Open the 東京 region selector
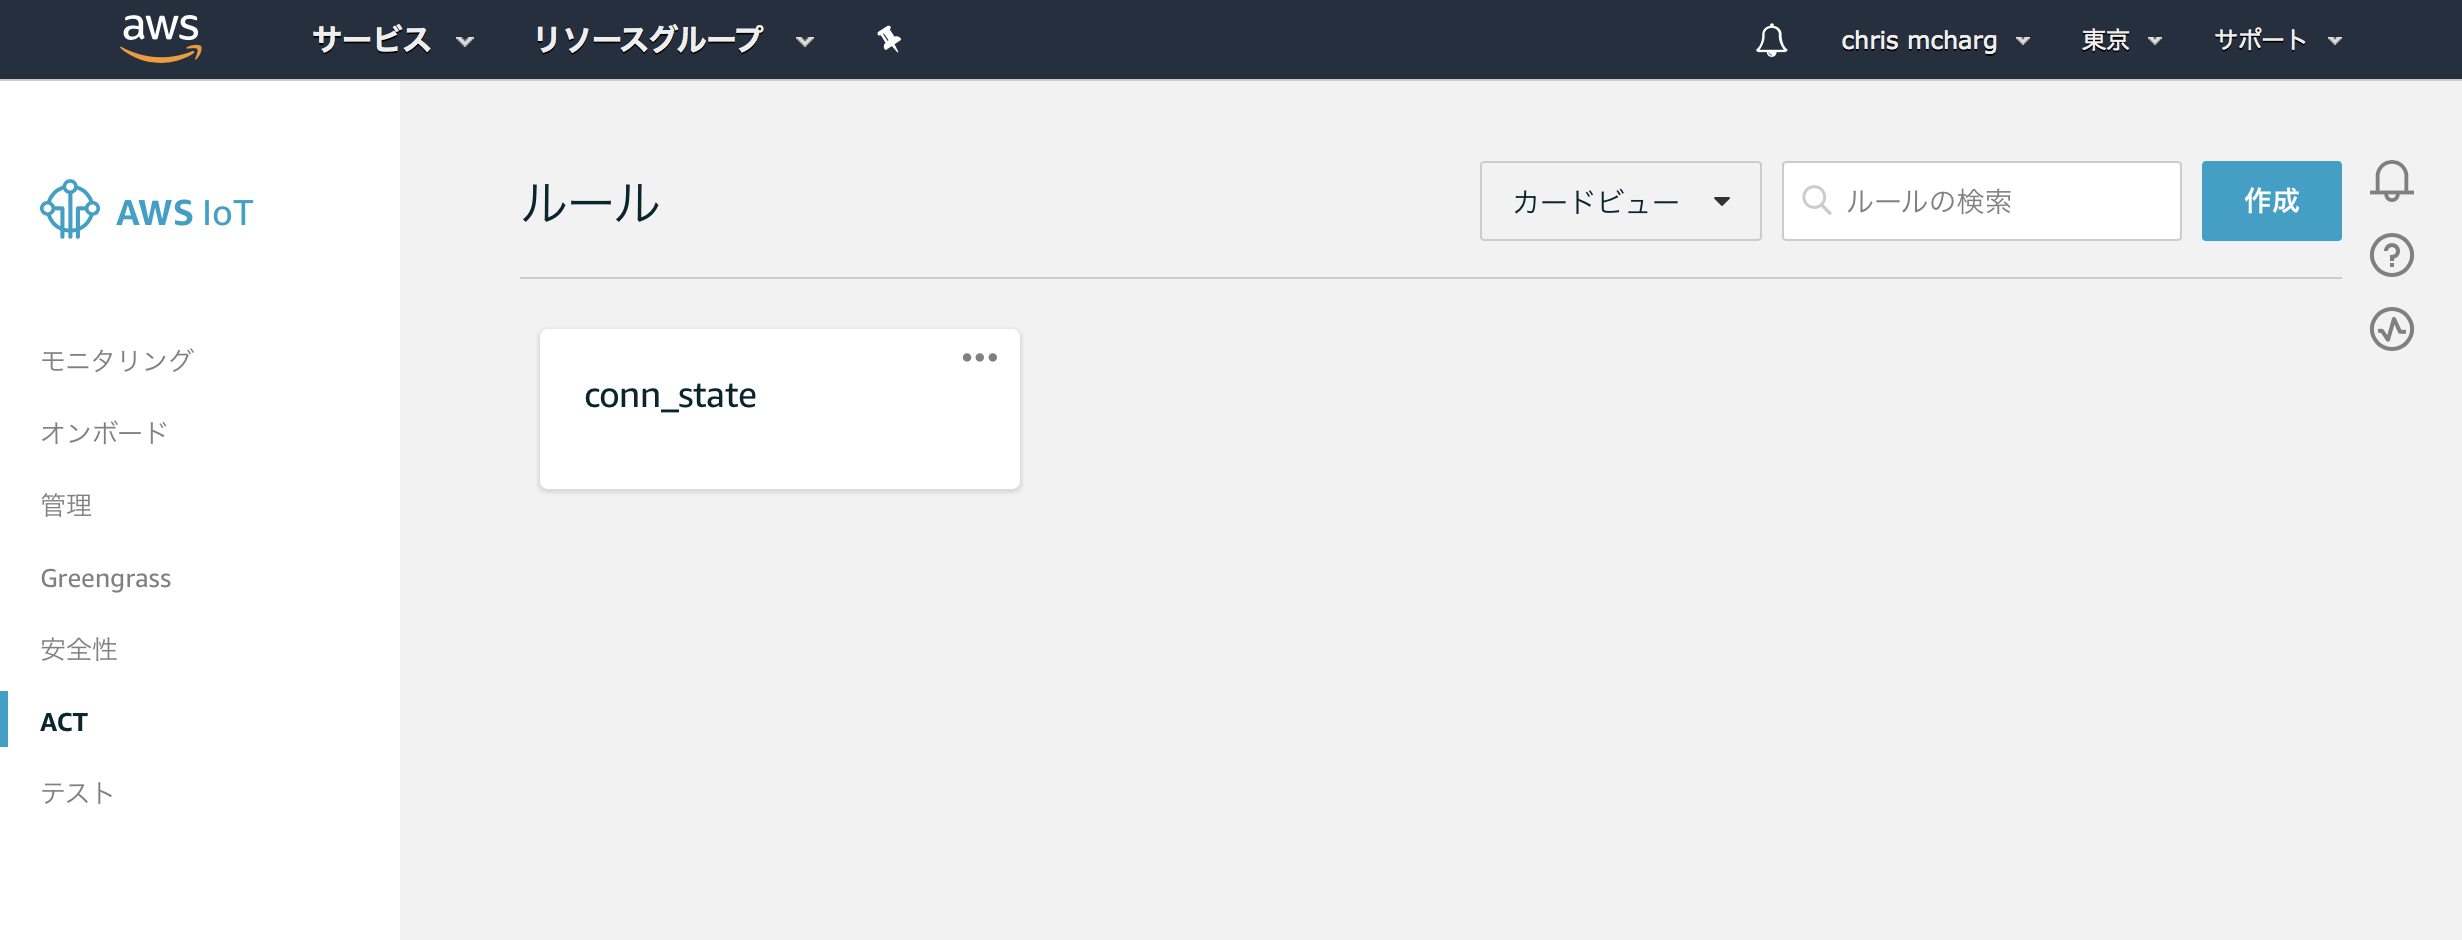 pos(2121,40)
